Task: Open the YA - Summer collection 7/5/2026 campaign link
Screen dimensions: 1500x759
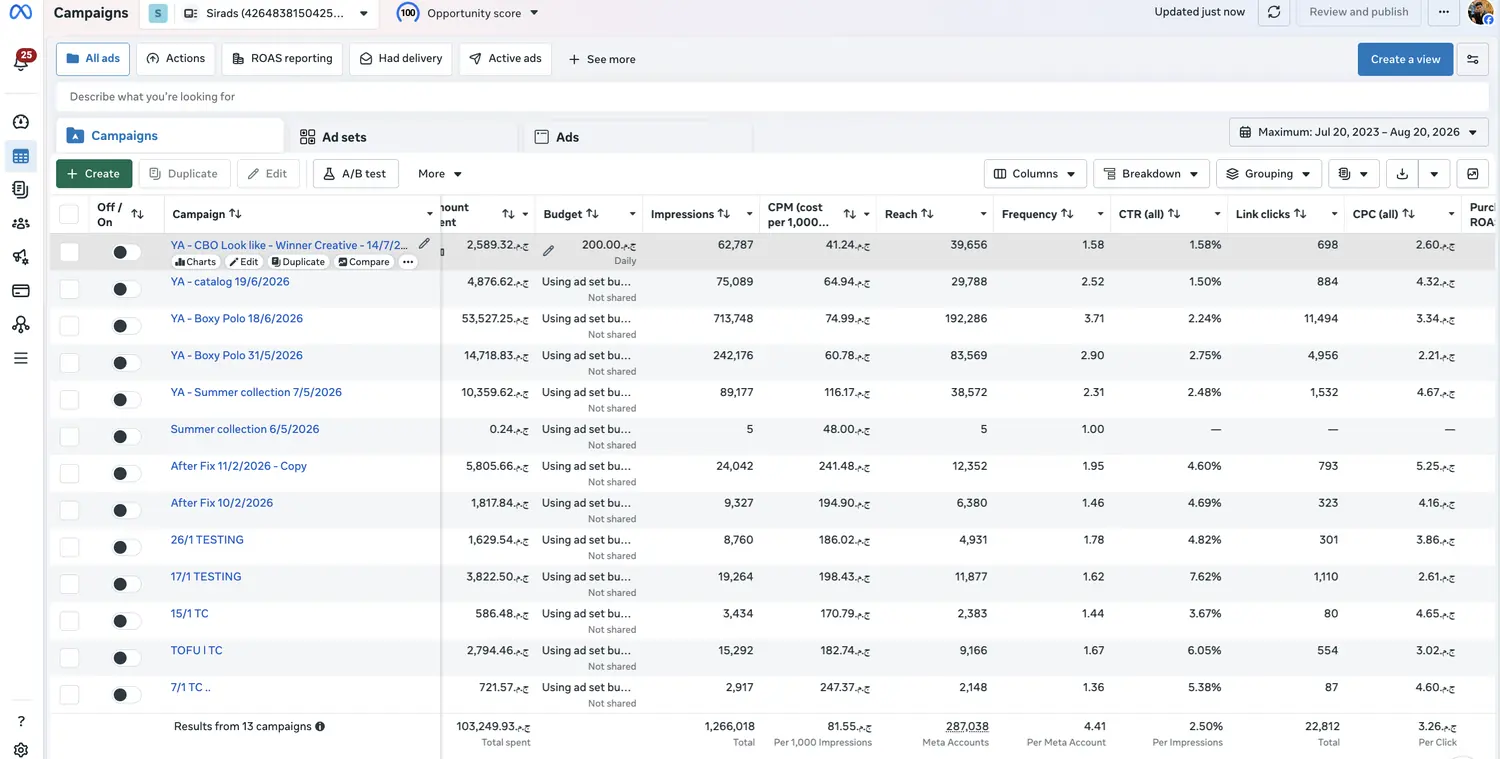Action: coord(256,392)
